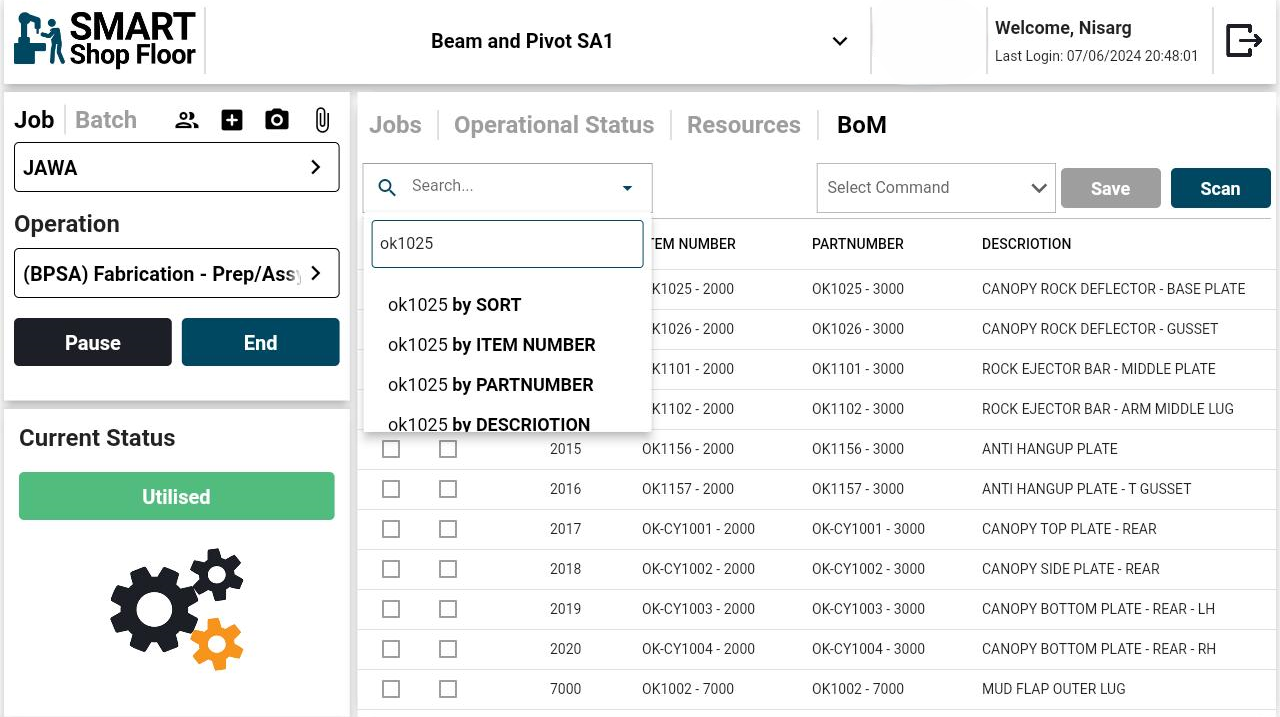Open the camera icon
The height and width of the screenshot is (717, 1280).
click(277, 121)
